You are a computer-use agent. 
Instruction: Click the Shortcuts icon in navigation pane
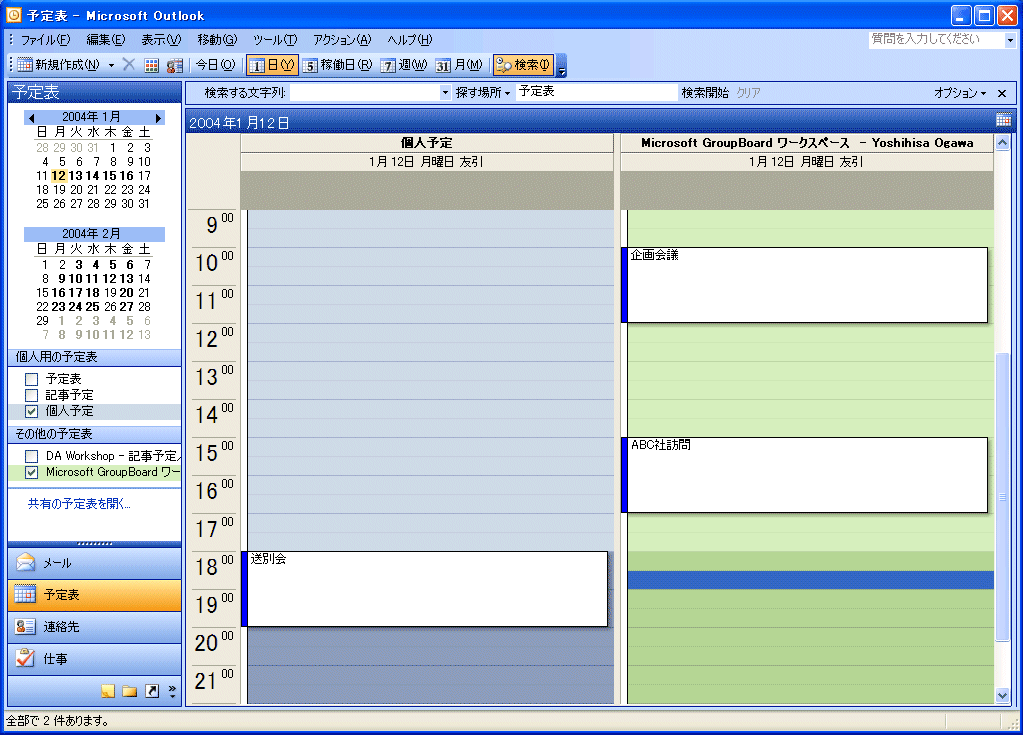(151, 691)
